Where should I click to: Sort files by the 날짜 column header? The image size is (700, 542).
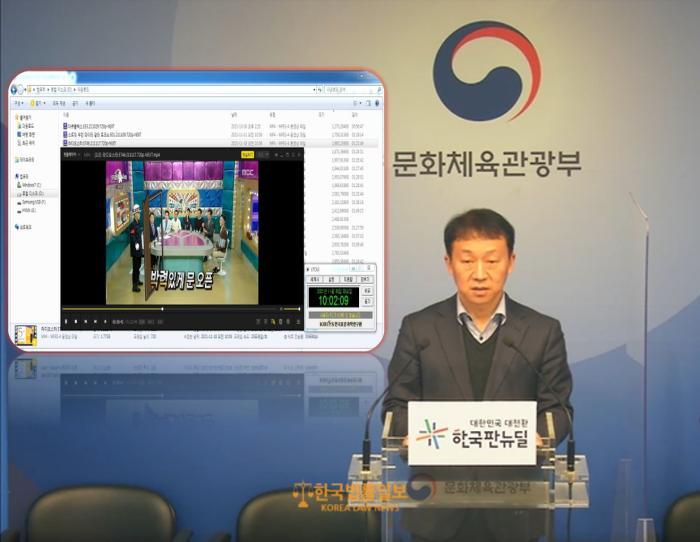(234, 115)
